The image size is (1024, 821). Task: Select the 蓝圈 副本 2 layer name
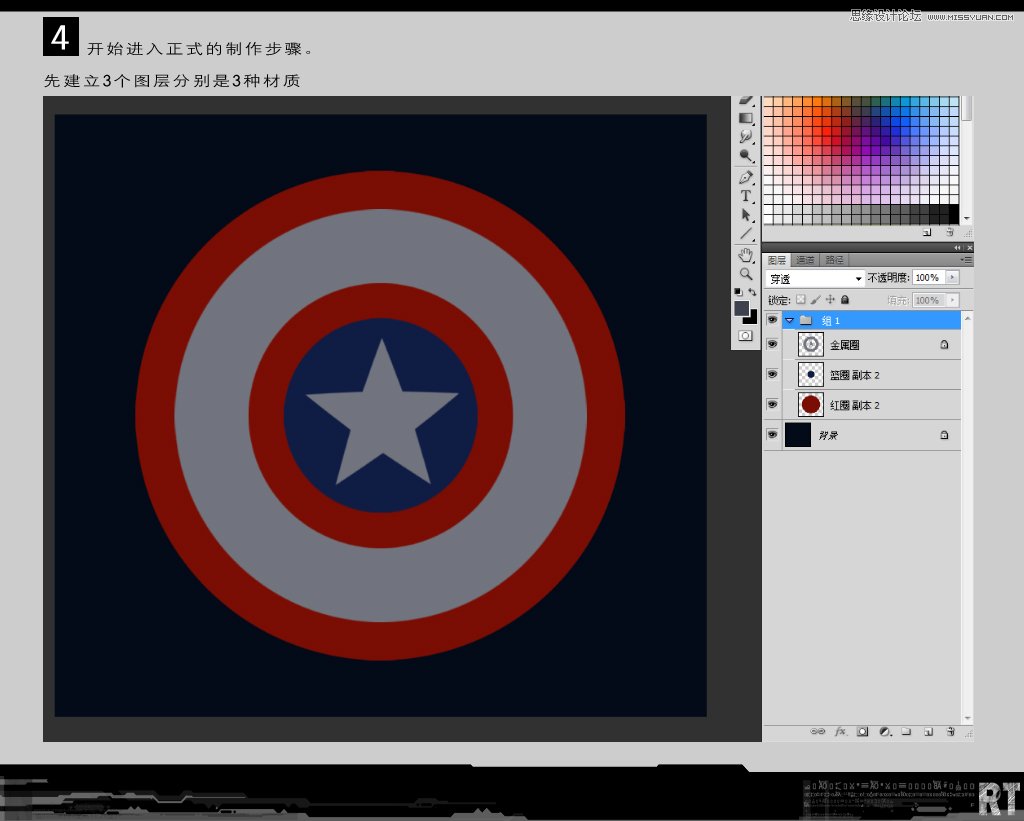[x=855, y=375]
